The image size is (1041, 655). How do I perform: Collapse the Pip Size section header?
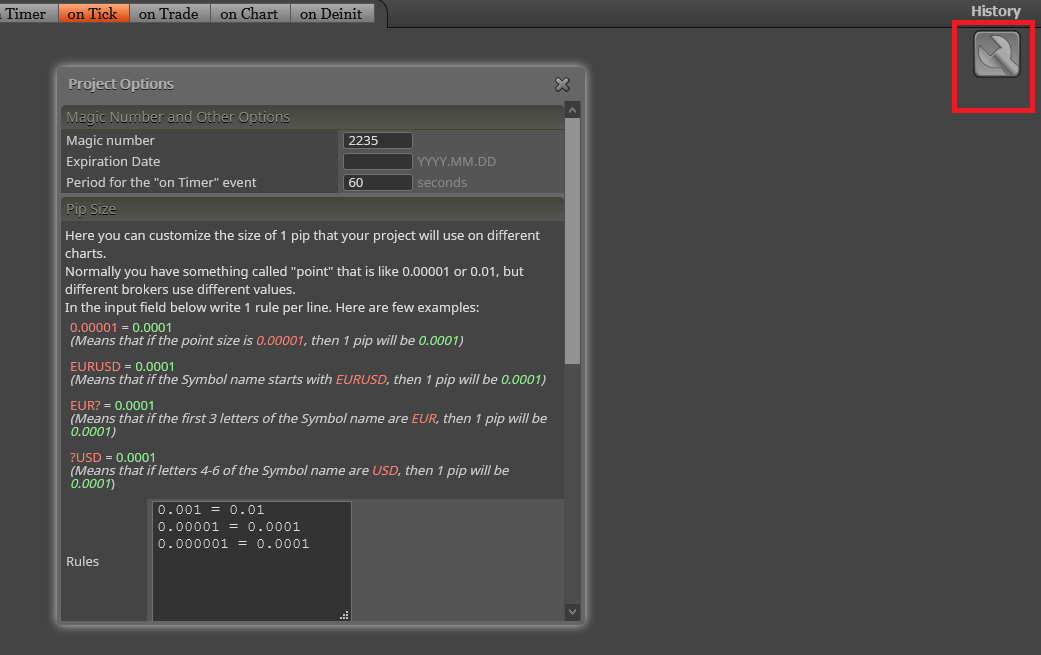pyautogui.click(x=312, y=209)
